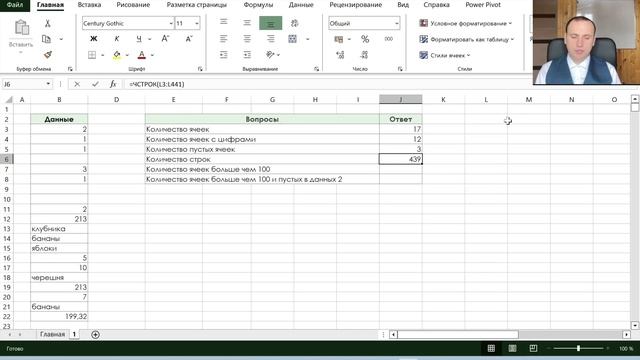Open the Merge and Center dropdown arrow
640x360 pixels.
pyautogui.click(x=308, y=39)
